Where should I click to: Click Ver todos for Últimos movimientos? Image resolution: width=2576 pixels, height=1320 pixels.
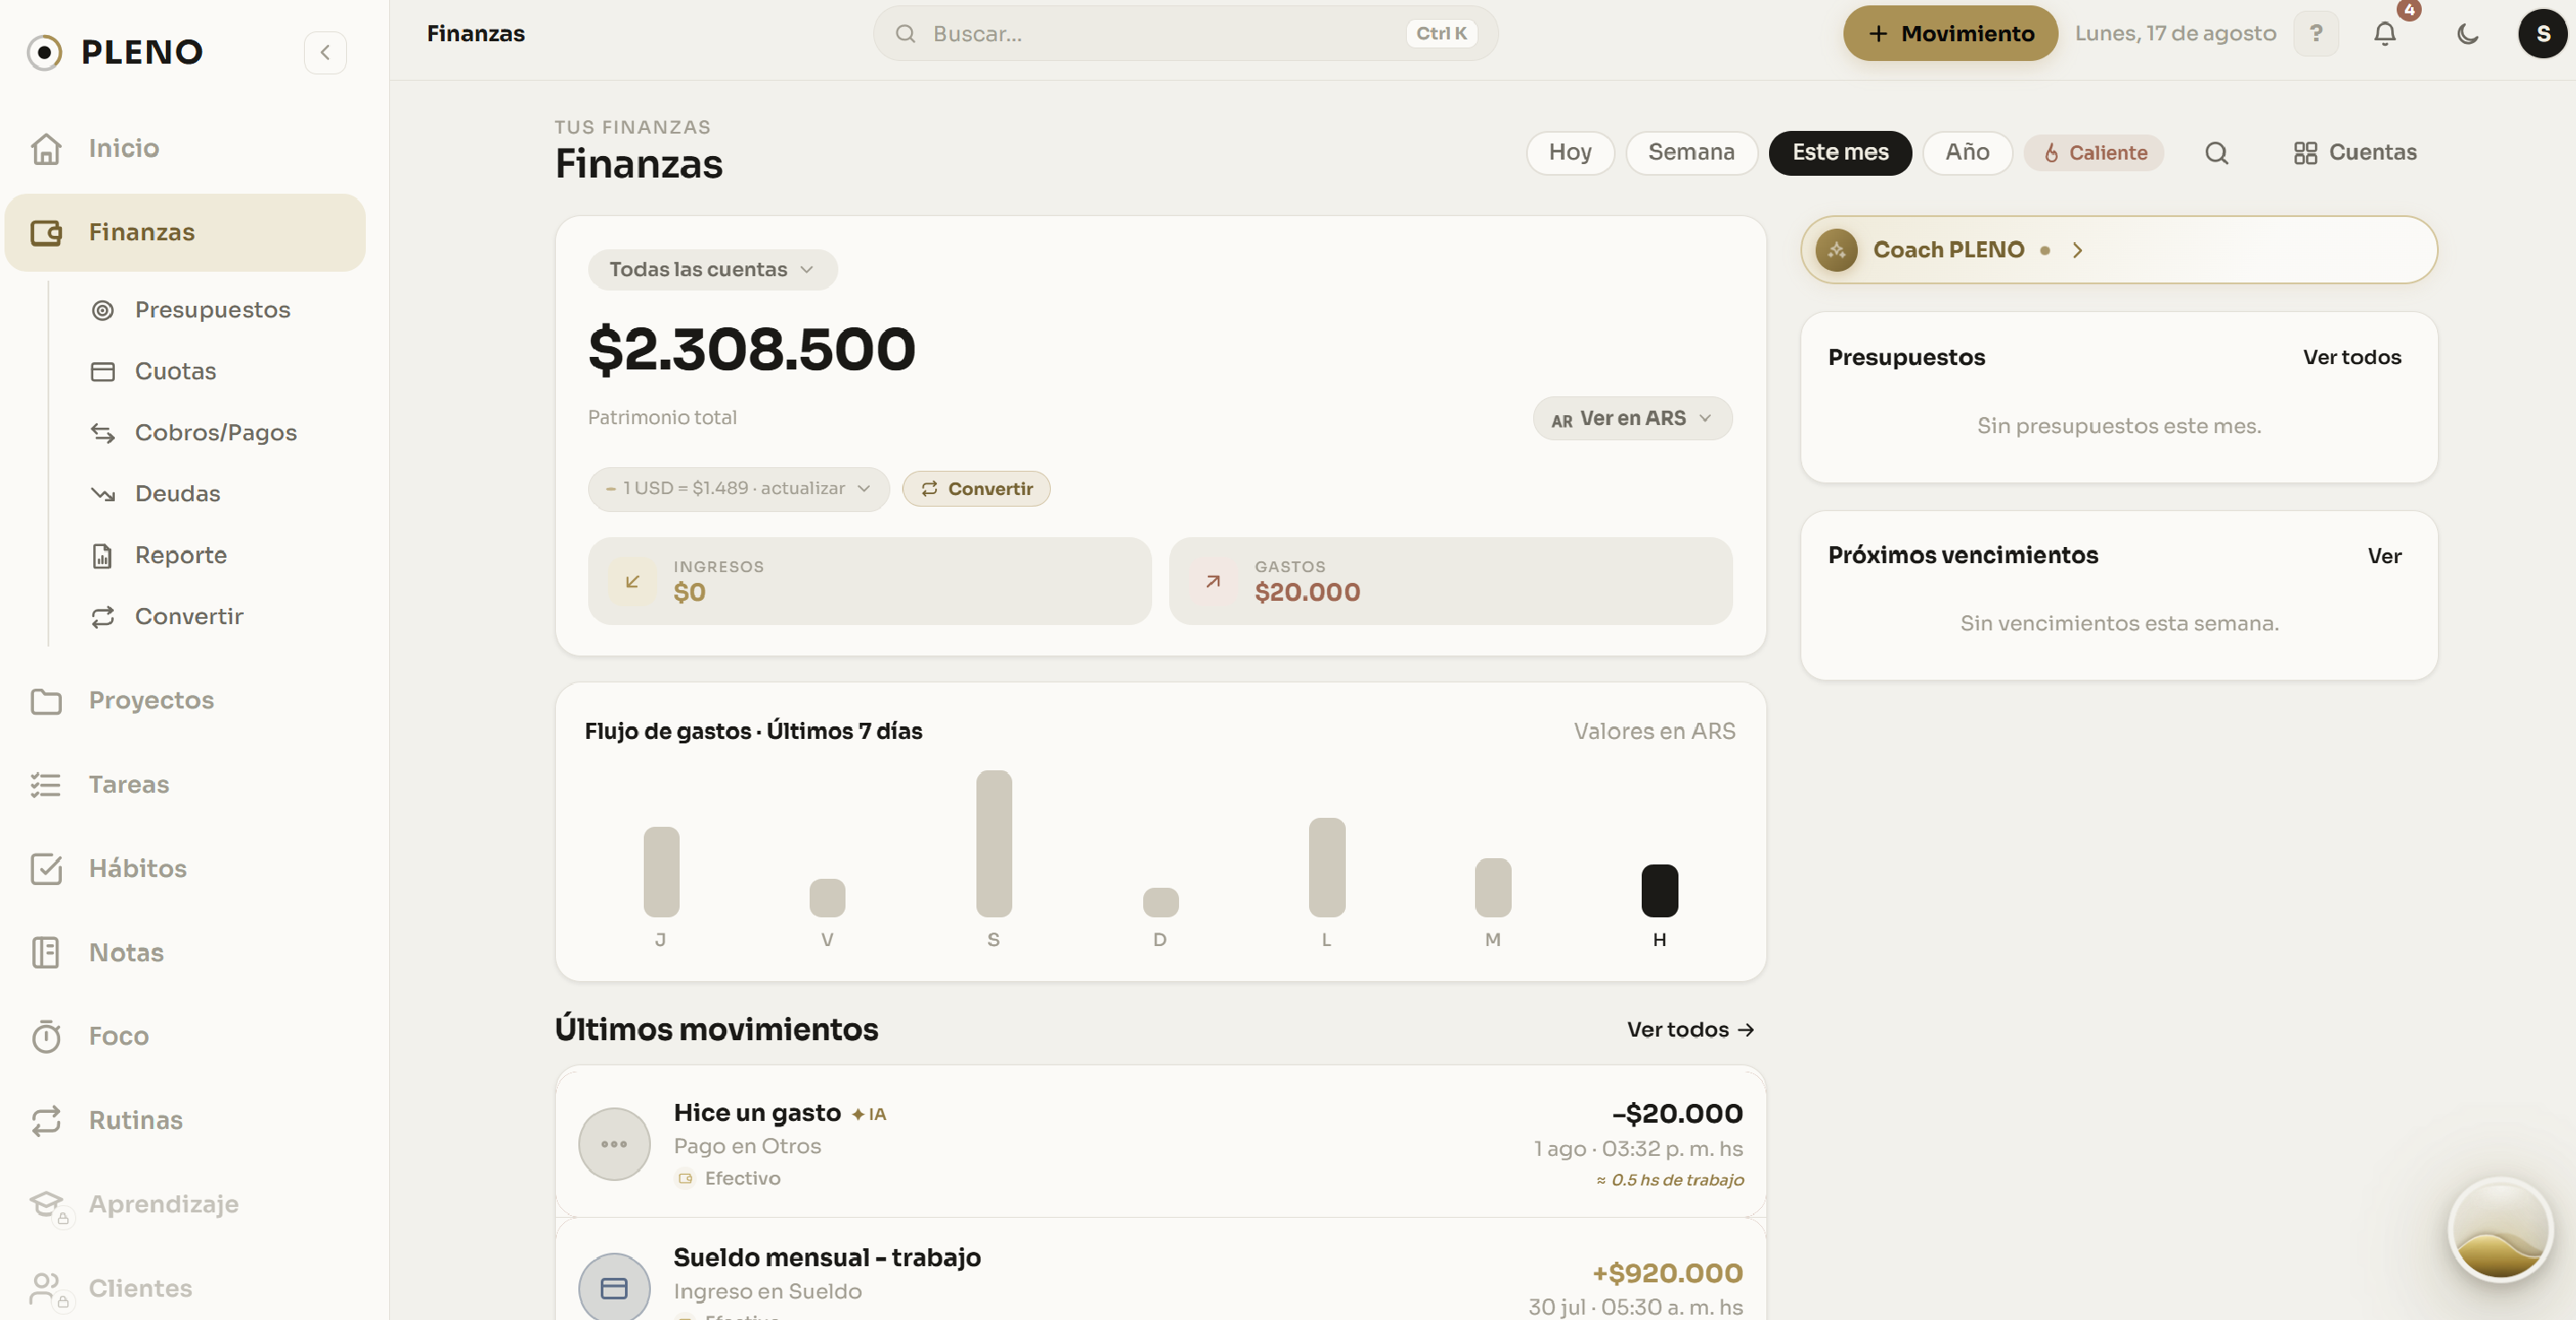[x=1690, y=1030]
